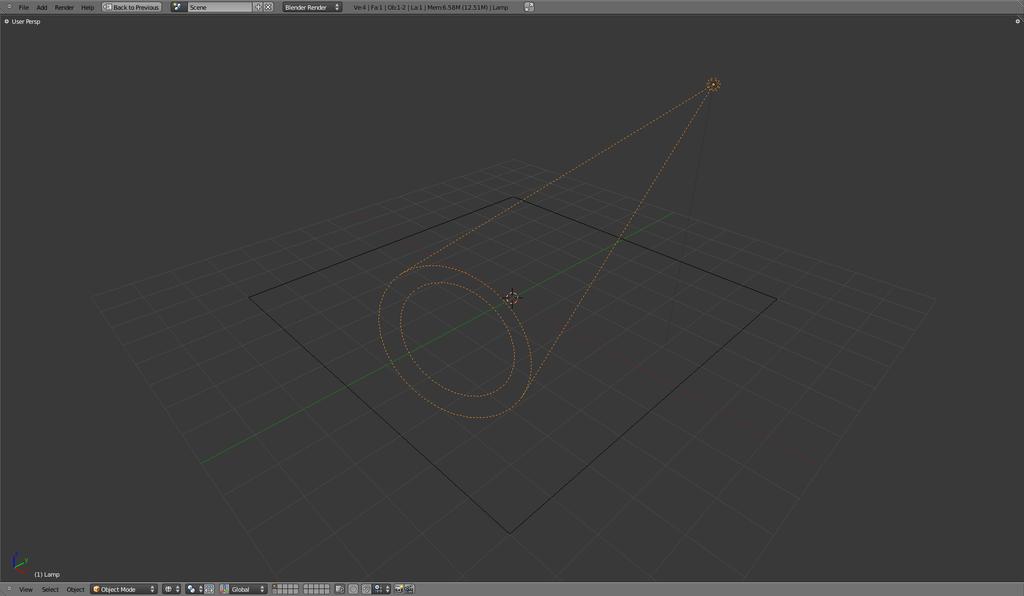Click OpenGL render image icon

(398, 589)
